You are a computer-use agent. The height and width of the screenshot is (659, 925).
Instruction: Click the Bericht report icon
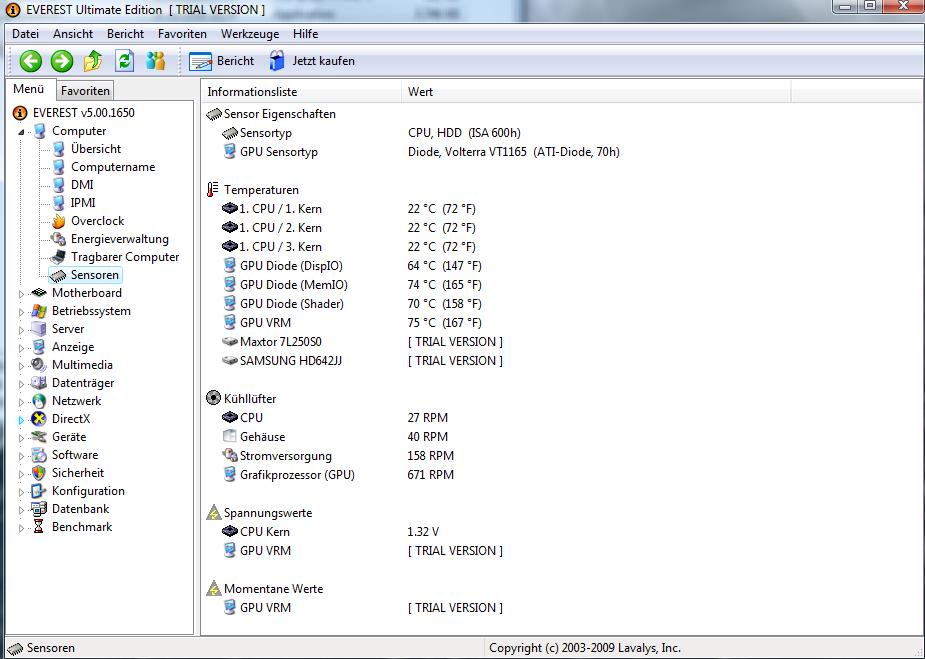pyautogui.click(x=200, y=61)
